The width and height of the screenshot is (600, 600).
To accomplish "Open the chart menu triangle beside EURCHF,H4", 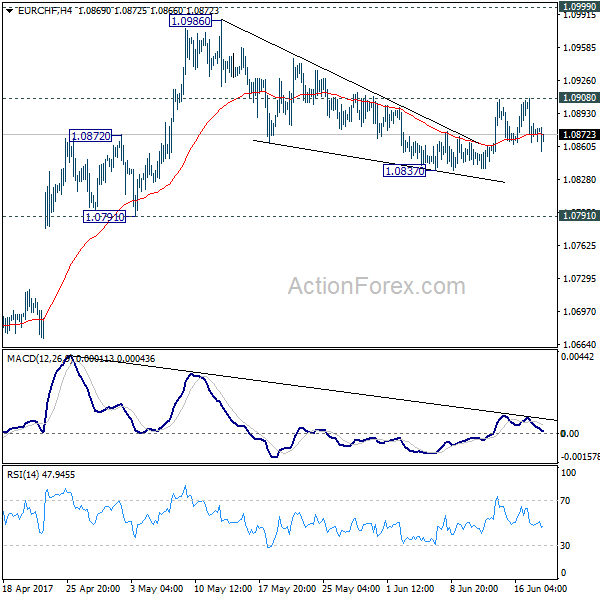I will 10,11.
